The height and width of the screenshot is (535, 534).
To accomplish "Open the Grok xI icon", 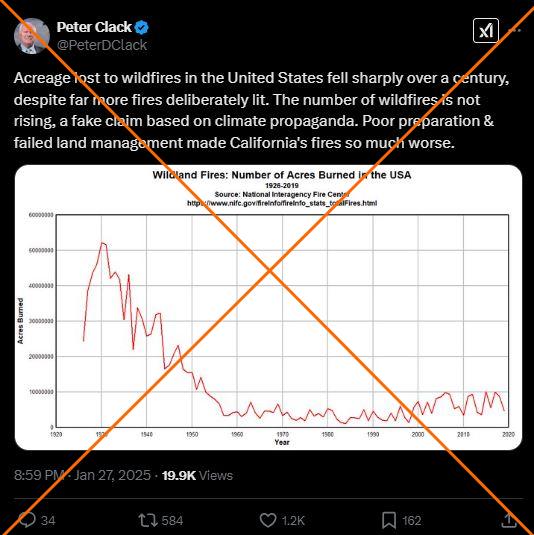I will click(486, 31).
